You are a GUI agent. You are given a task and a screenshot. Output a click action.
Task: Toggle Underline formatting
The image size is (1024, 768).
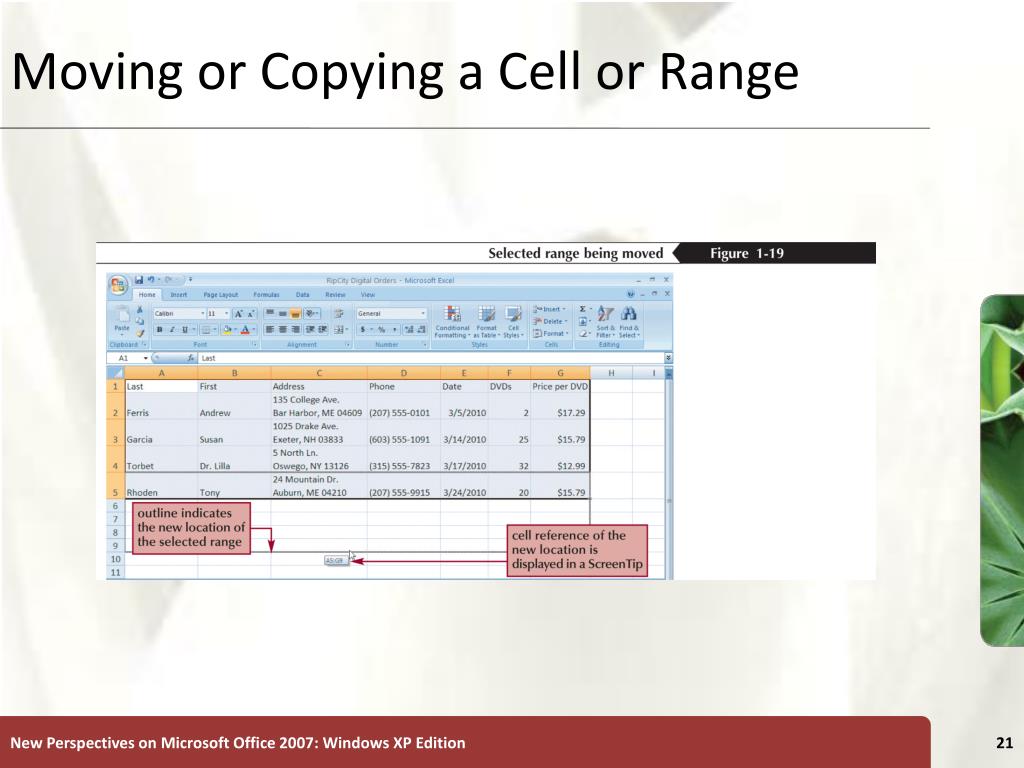tap(185, 330)
